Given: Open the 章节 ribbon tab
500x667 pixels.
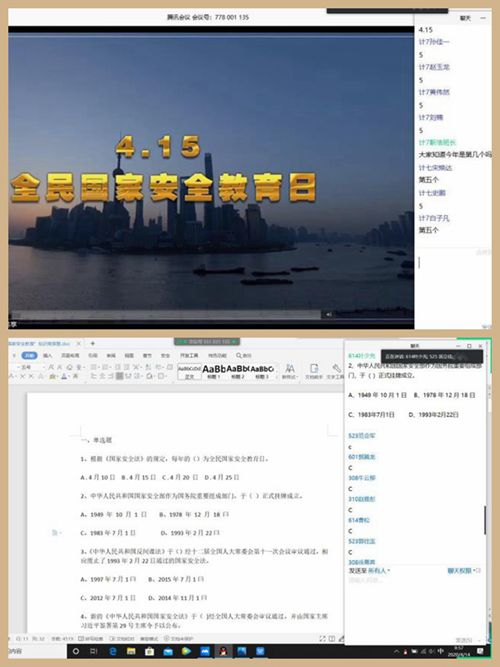Looking at the screenshot, I should (x=147, y=355).
